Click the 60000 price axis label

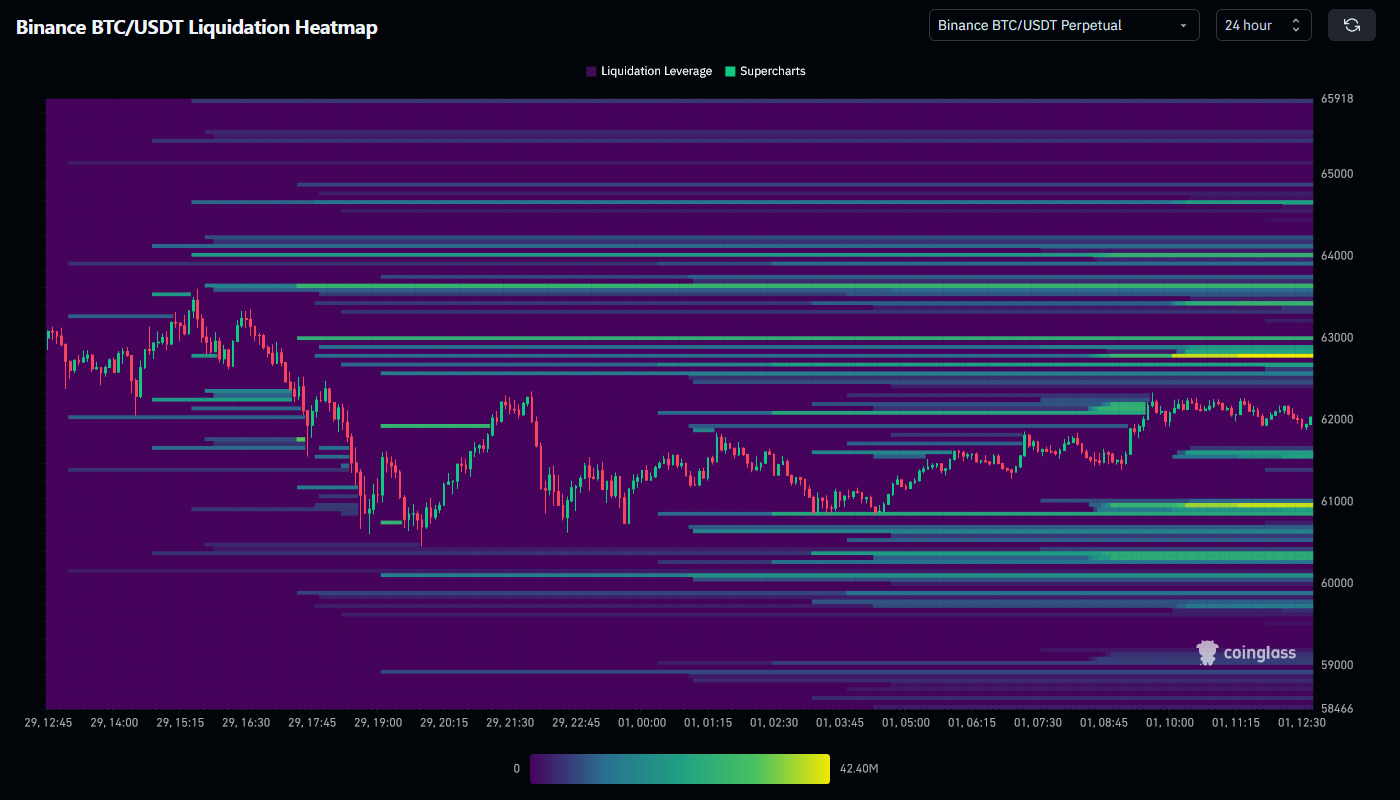(x=1337, y=583)
